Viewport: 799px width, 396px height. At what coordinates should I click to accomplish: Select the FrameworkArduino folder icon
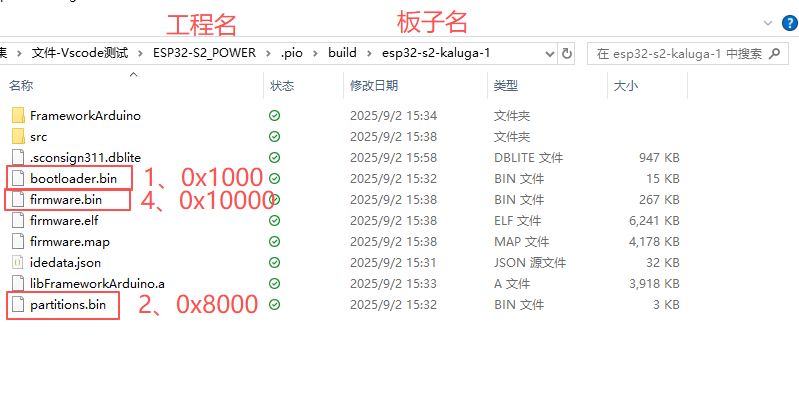[18, 115]
